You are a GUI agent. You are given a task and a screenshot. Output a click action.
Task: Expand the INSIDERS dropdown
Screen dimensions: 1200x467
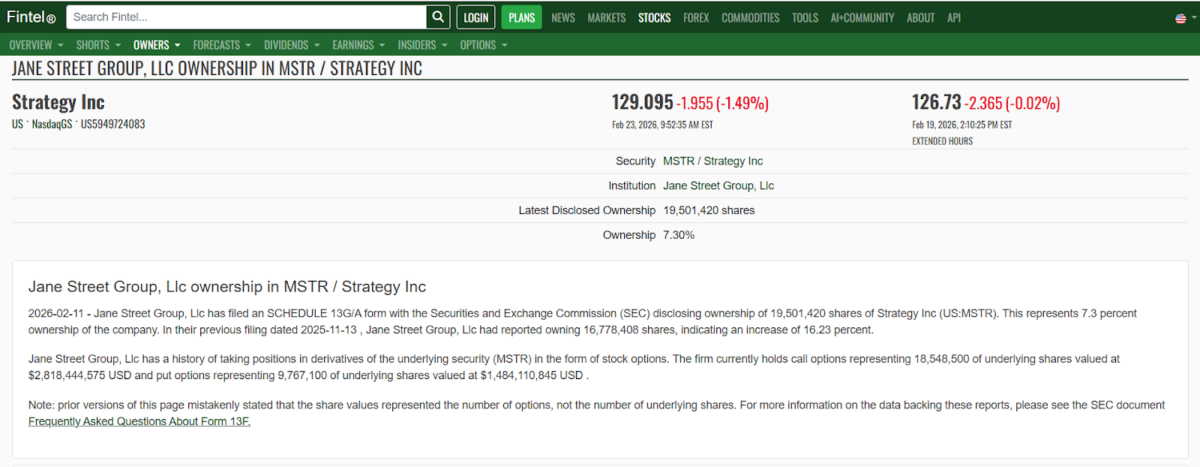pyautogui.click(x=423, y=45)
